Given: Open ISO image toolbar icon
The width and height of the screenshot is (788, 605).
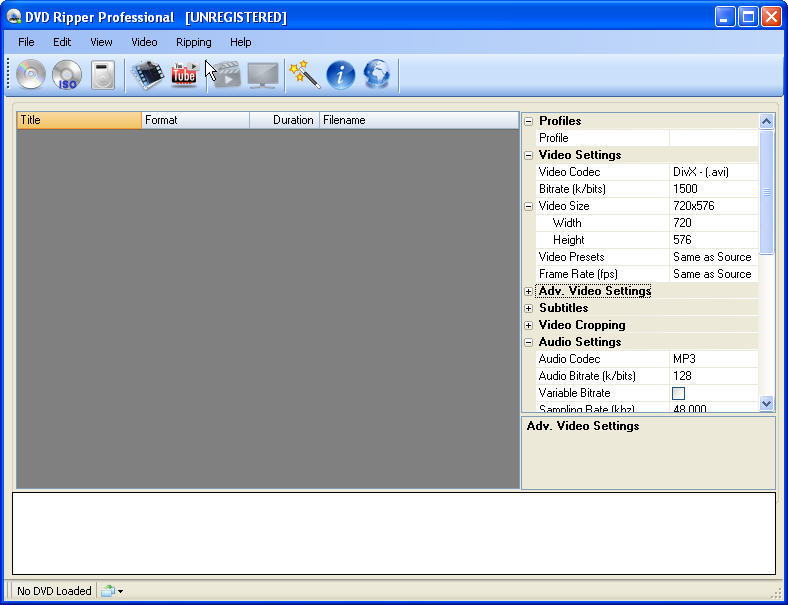Looking at the screenshot, I should coord(67,75).
